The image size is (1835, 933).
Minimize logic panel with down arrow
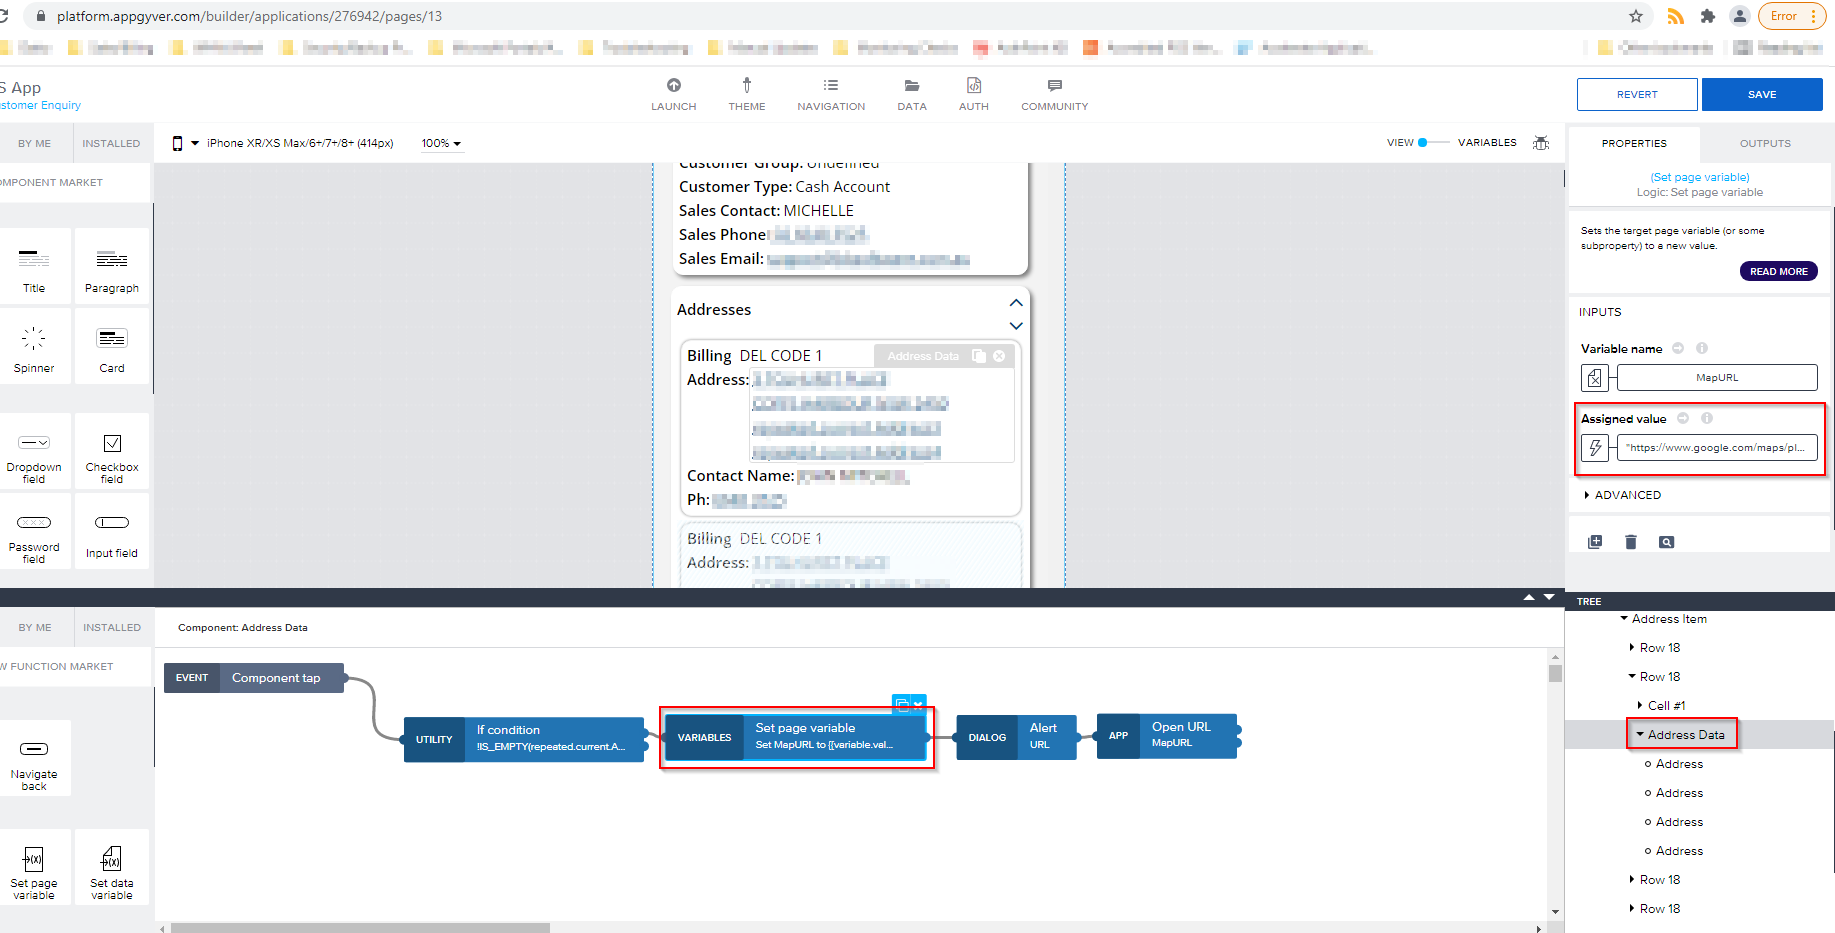point(1549,597)
